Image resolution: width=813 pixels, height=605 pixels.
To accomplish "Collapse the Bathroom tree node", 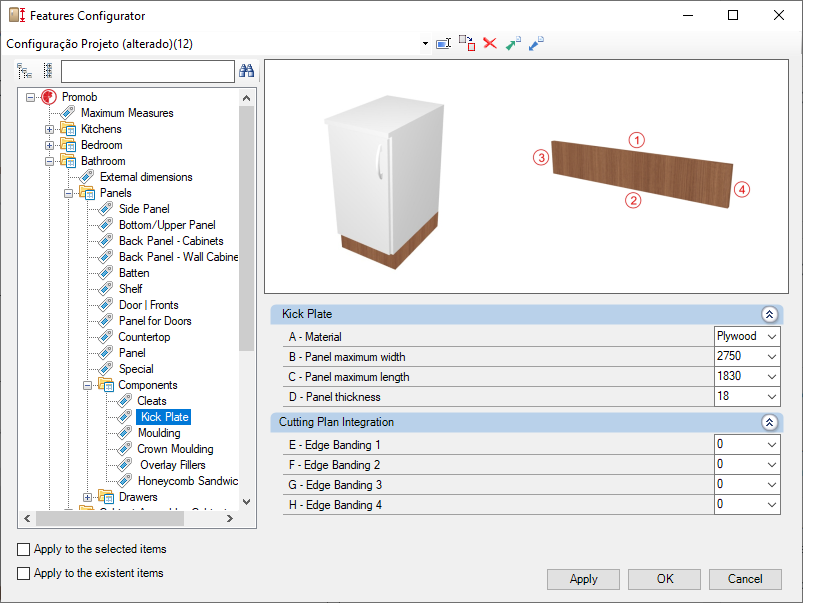I will [x=49, y=161].
